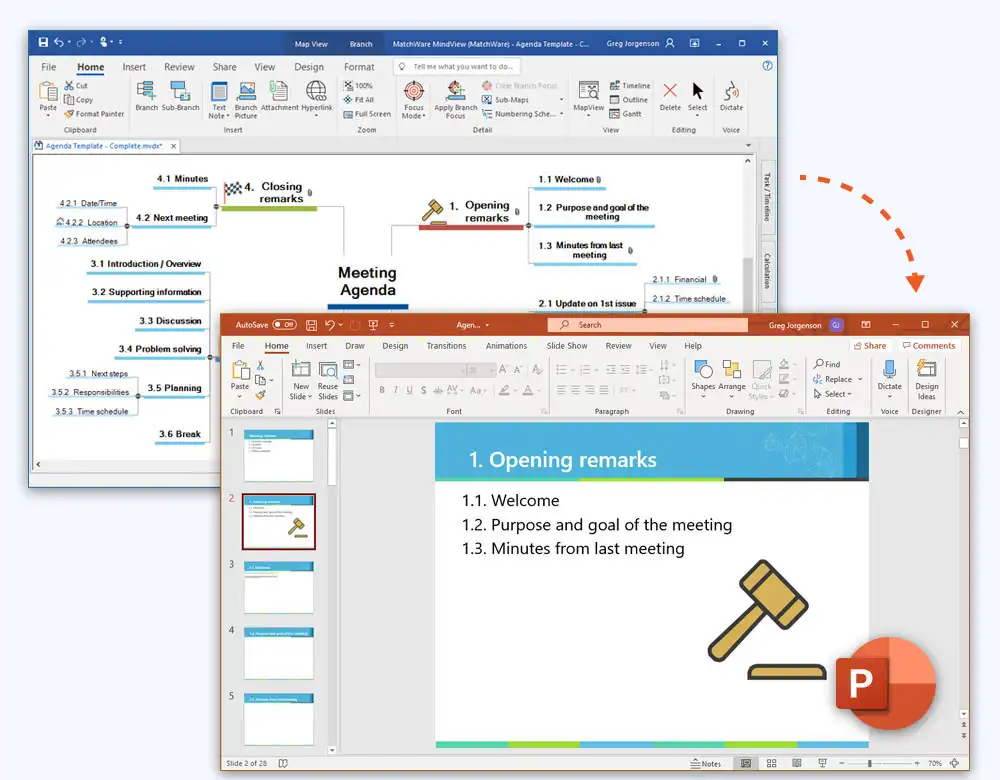The width and height of the screenshot is (1000, 780).
Task: Select the Branch tool in MindView
Action: click(x=146, y=95)
